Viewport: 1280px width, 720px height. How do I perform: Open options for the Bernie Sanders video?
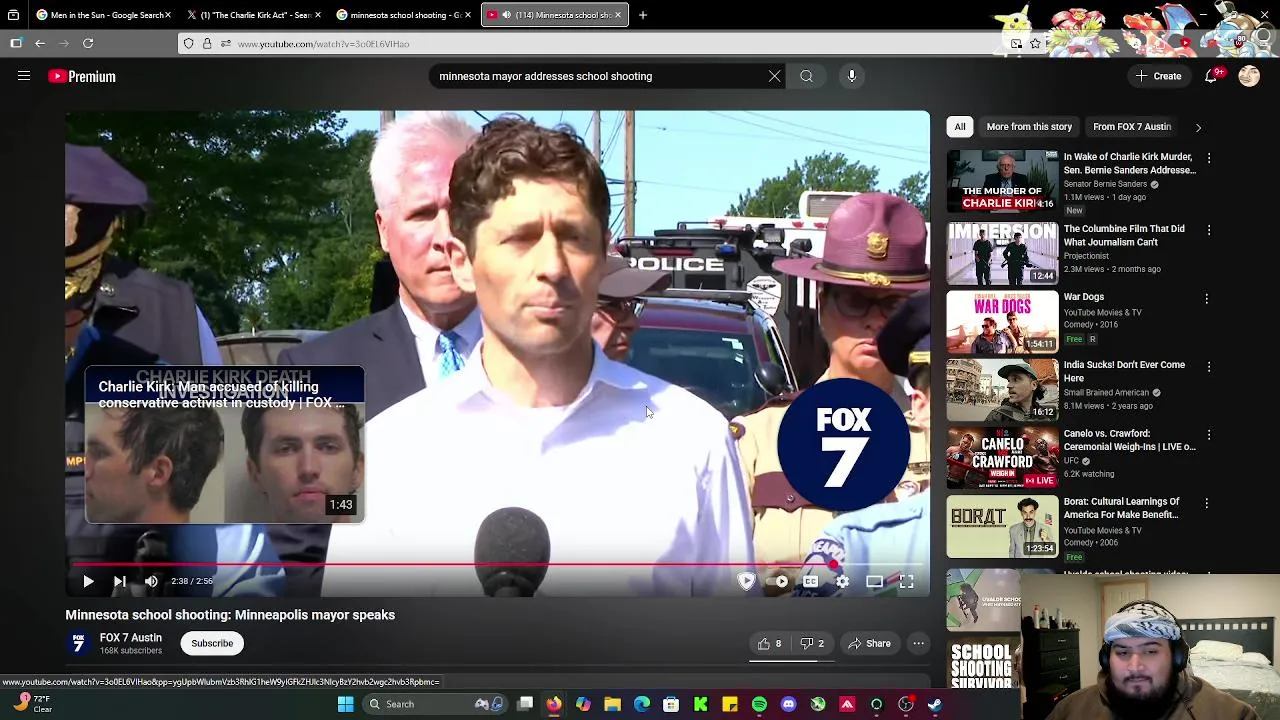(1208, 158)
